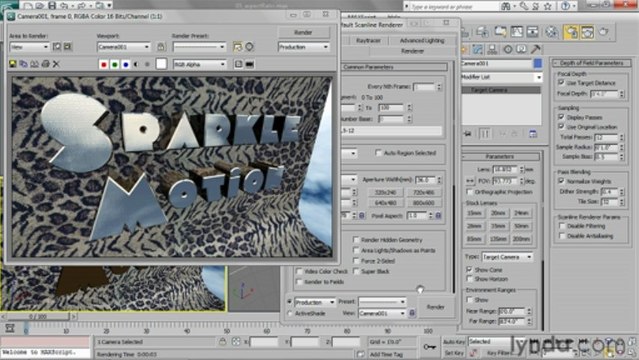639x360 pixels.
Task: Click Auto Key button
Action: tap(454, 342)
